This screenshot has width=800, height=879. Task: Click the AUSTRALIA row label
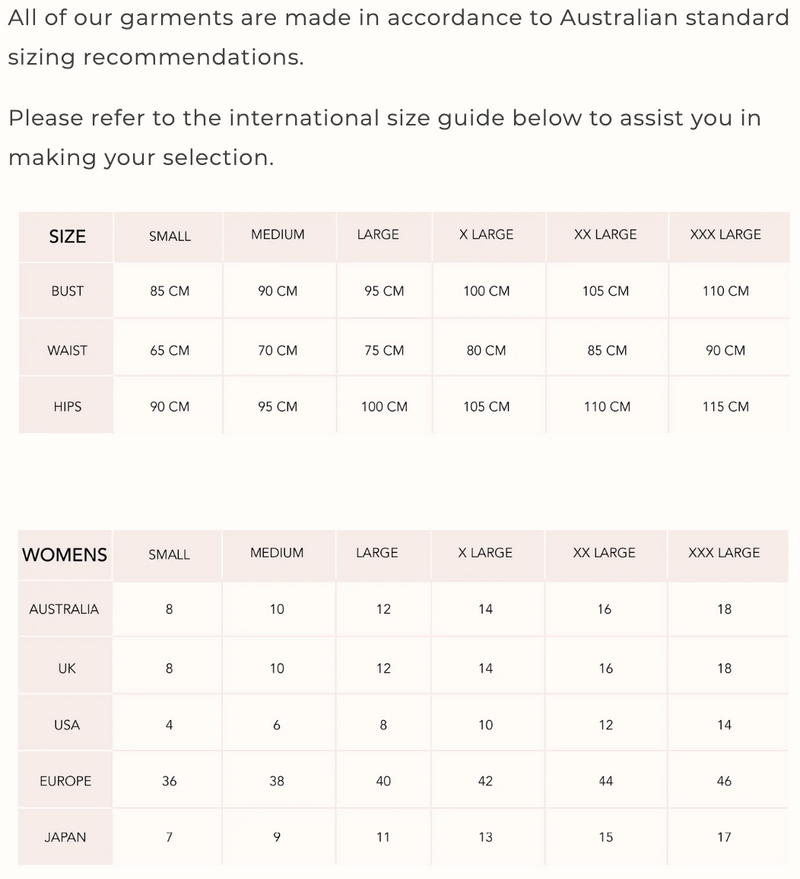(x=65, y=609)
